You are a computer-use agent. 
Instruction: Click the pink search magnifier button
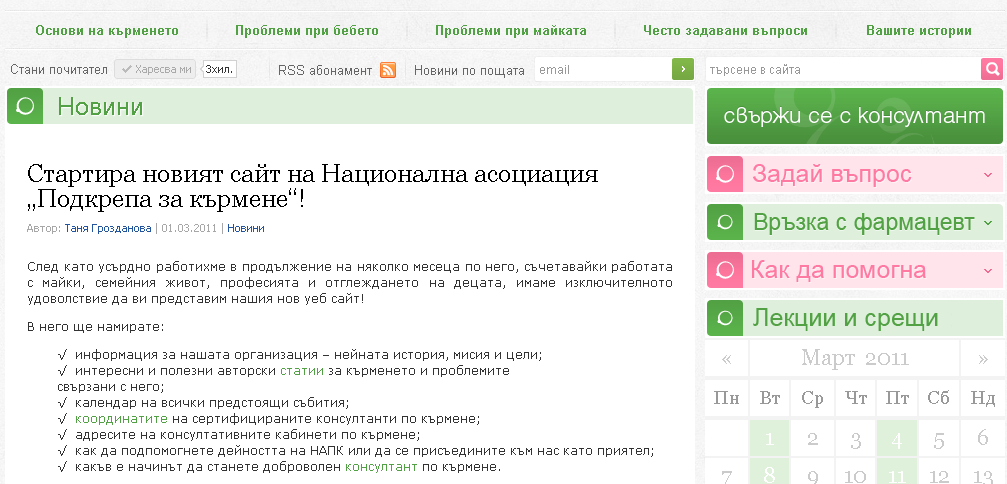pyautogui.click(x=992, y=69)
